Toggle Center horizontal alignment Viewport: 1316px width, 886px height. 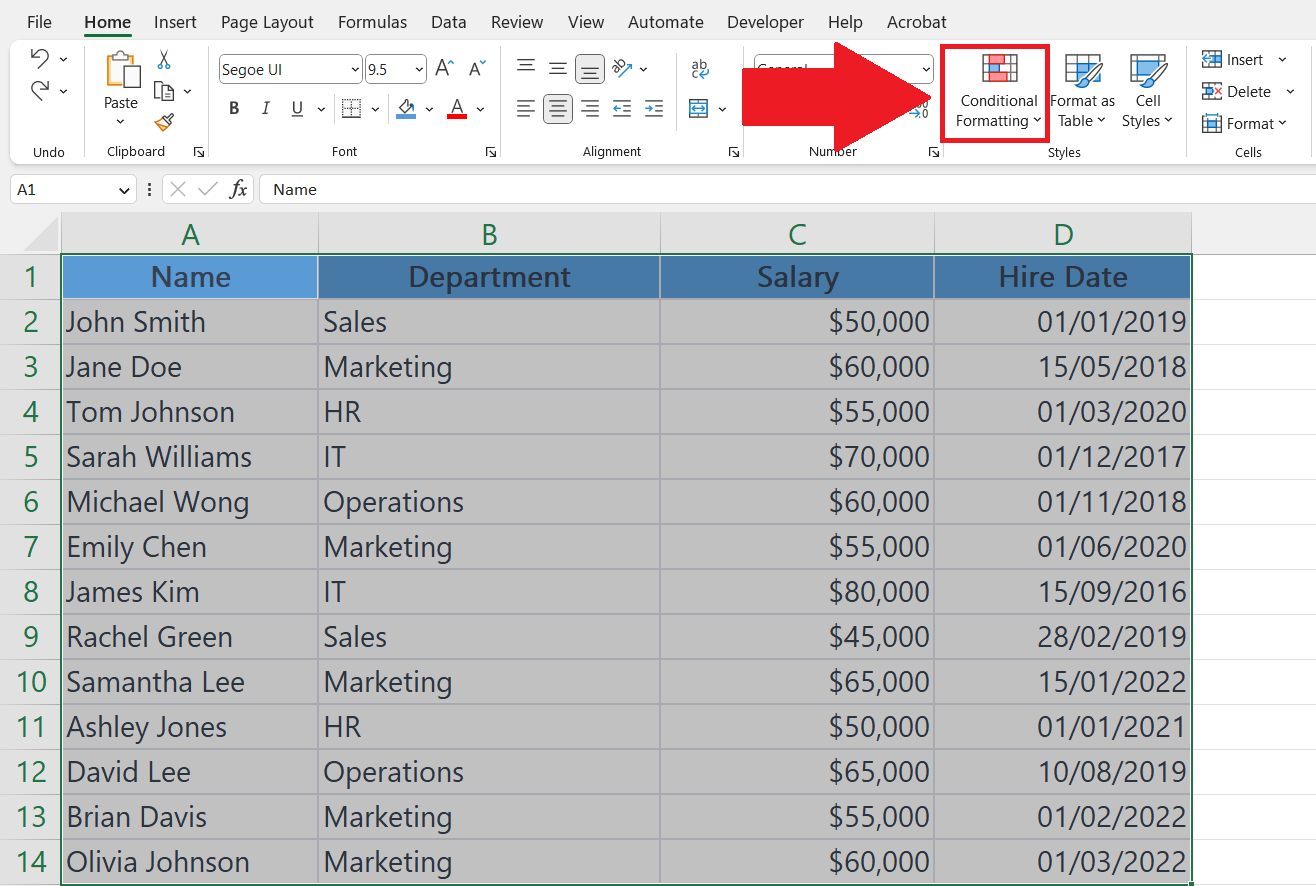558,108
